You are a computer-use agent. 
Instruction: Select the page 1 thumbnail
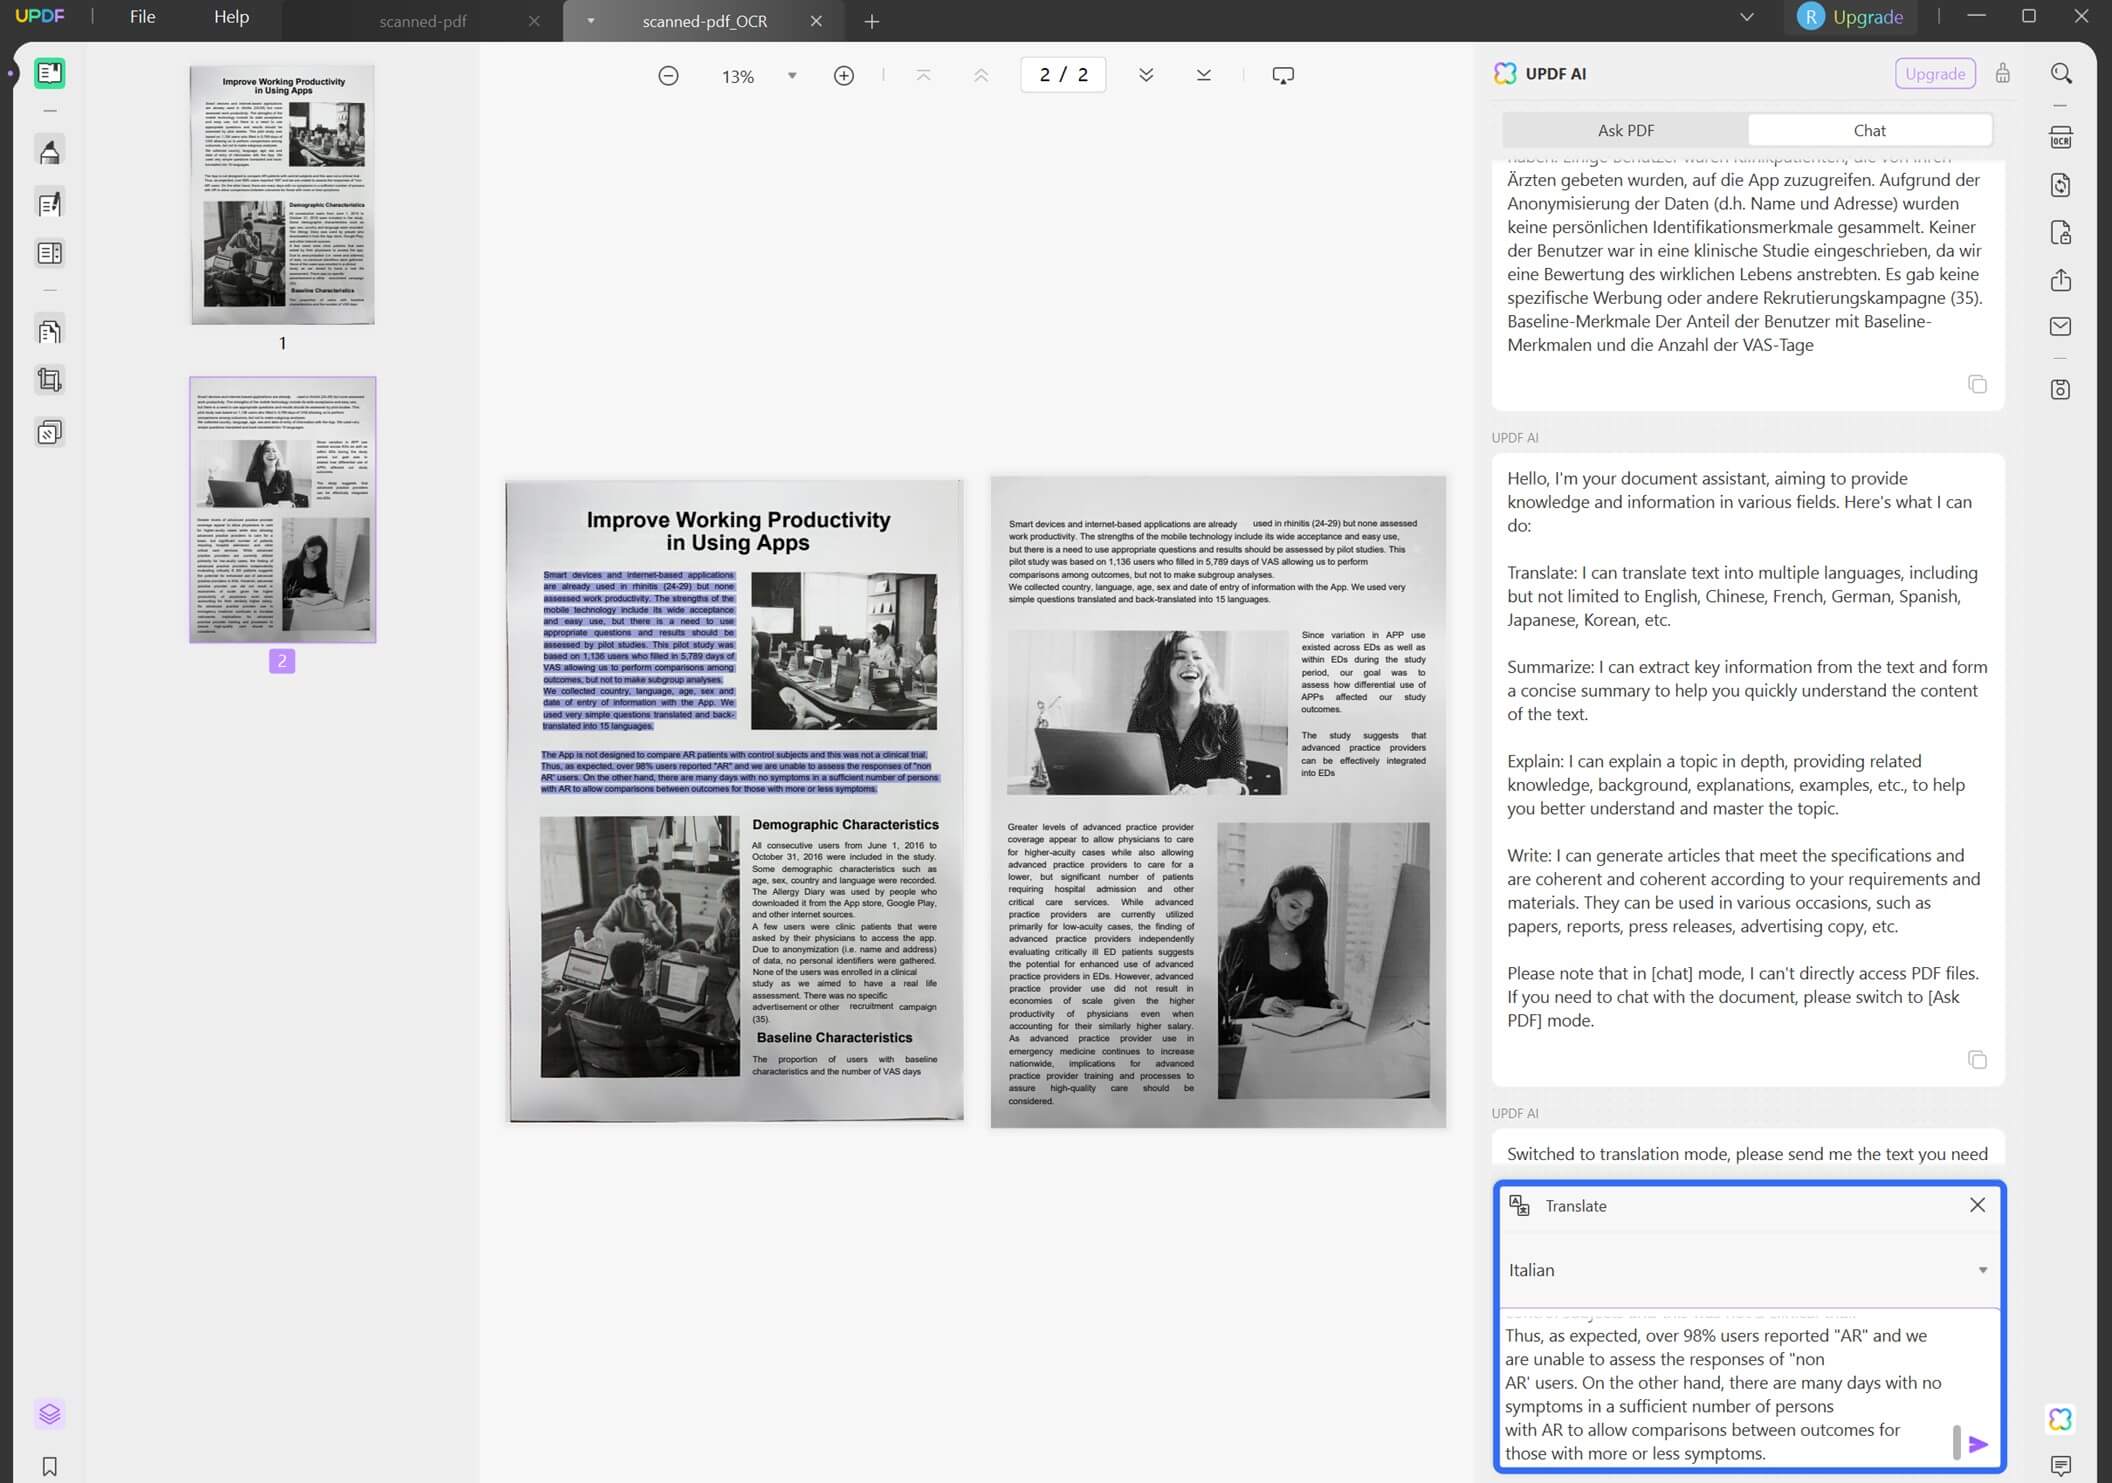[x=282, y=195]
